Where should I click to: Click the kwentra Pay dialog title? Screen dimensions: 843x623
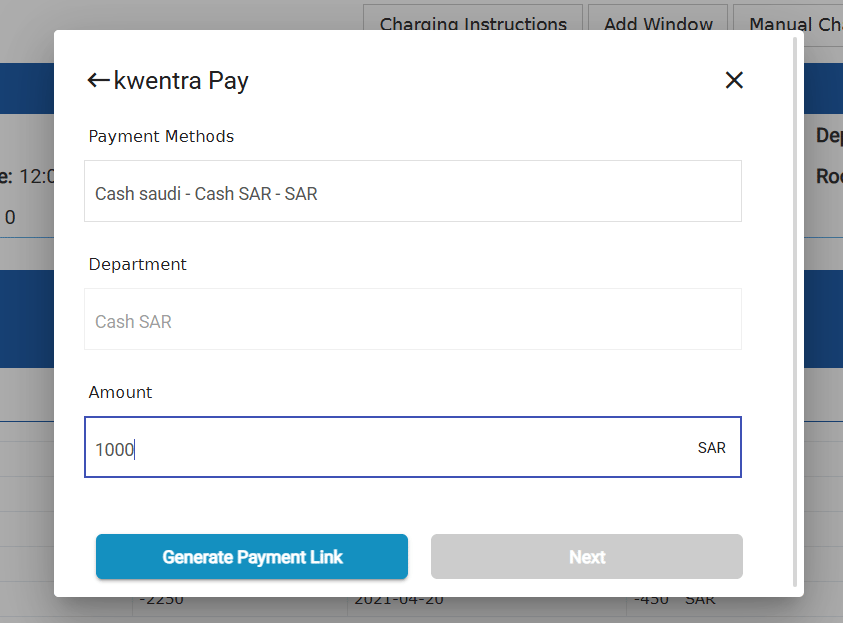[181, 81]
